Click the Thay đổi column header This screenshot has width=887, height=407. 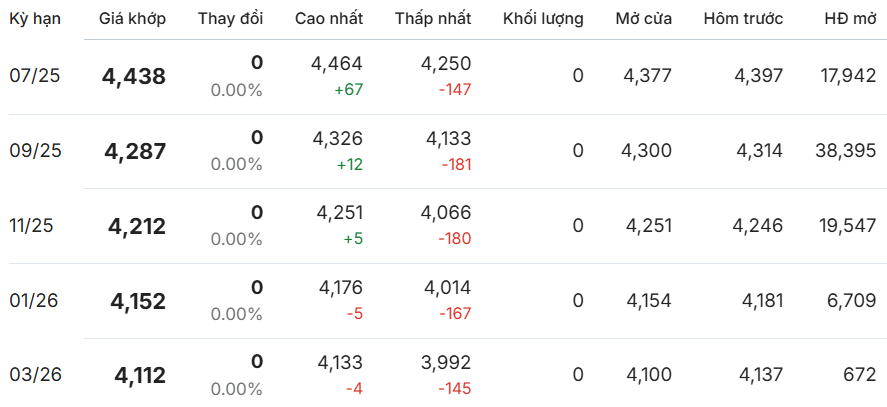click(x=230, y=19)
